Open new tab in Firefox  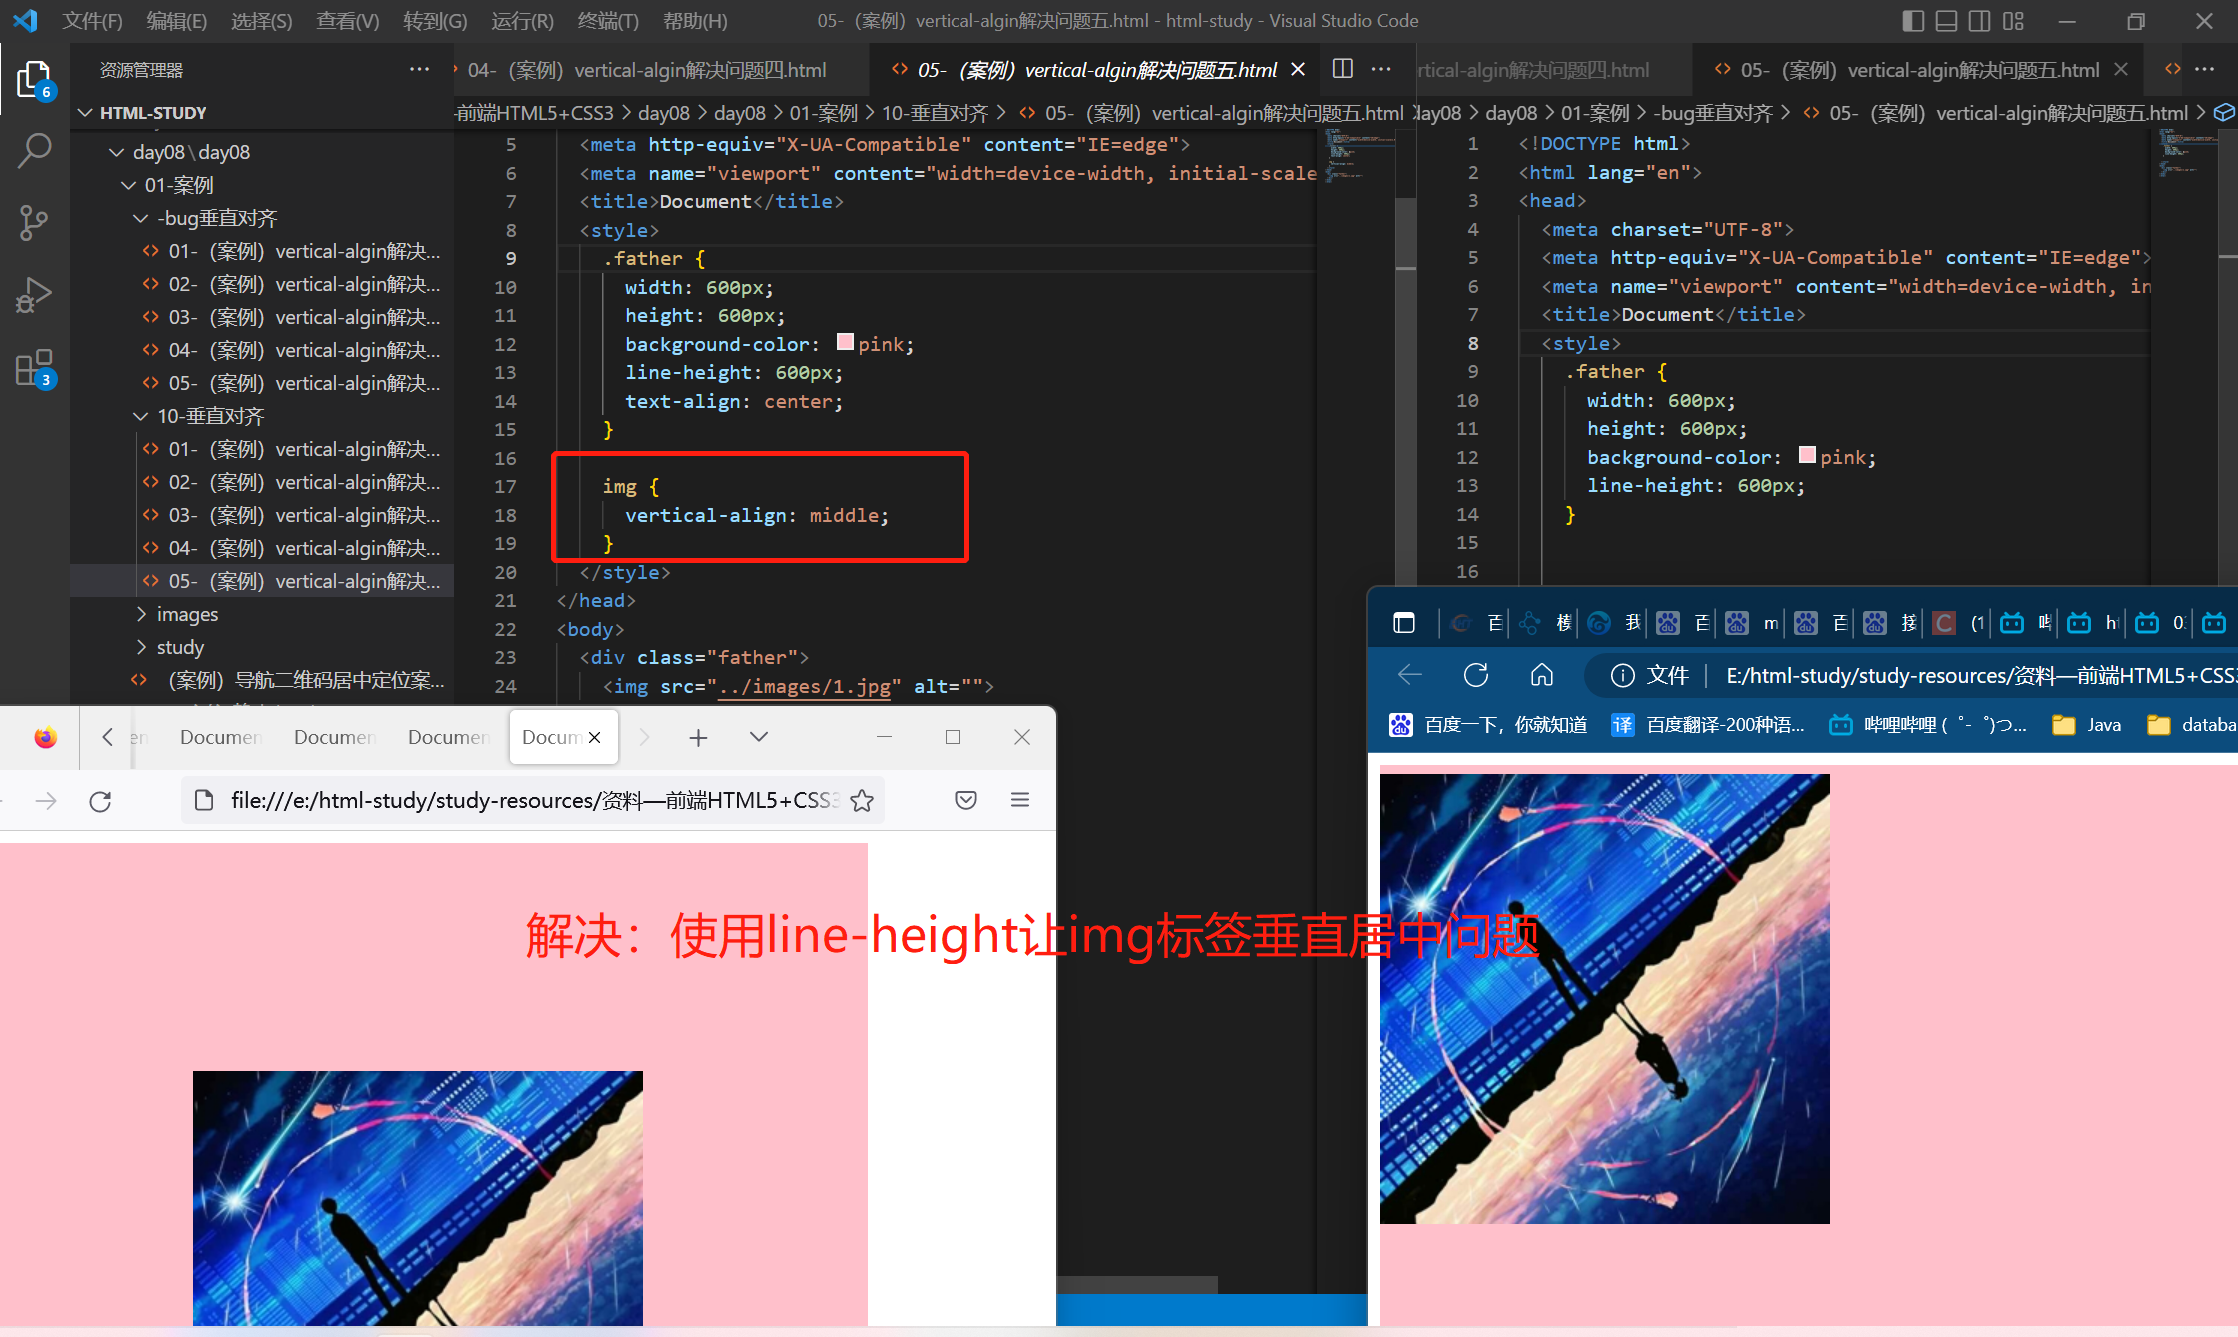tap(698, 738)
